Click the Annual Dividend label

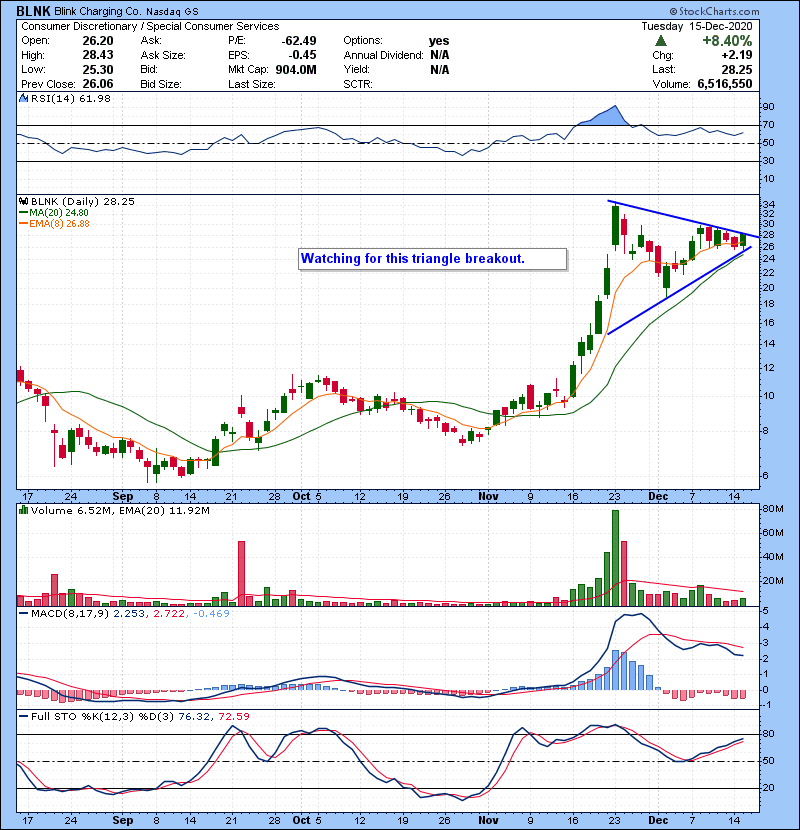click(384, 55)
